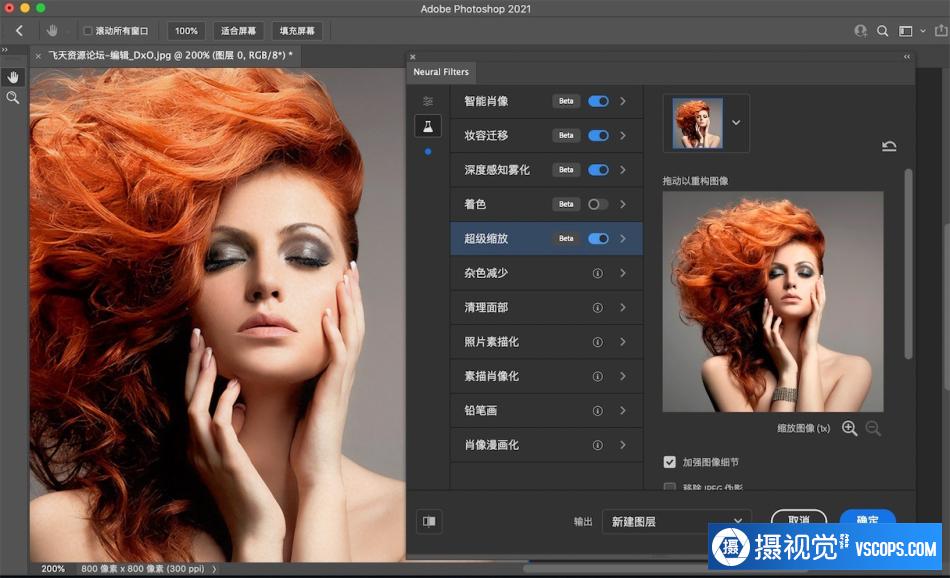Open the account profile icon
This screenshot has width=950, height=578.
click(x=860, y=30)
